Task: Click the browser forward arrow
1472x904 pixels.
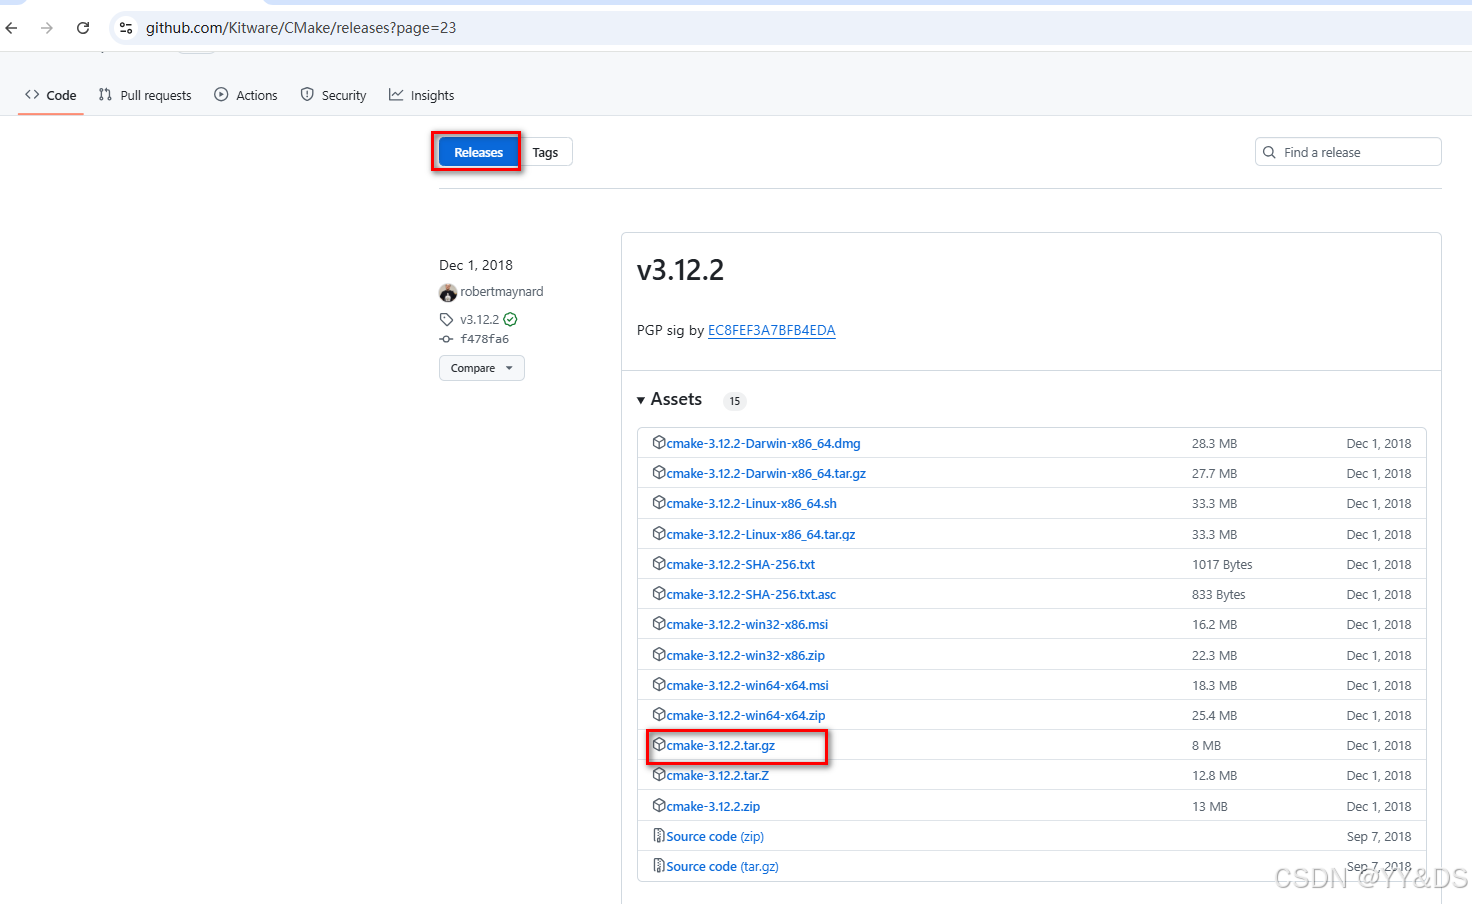Action: [47, 28]
